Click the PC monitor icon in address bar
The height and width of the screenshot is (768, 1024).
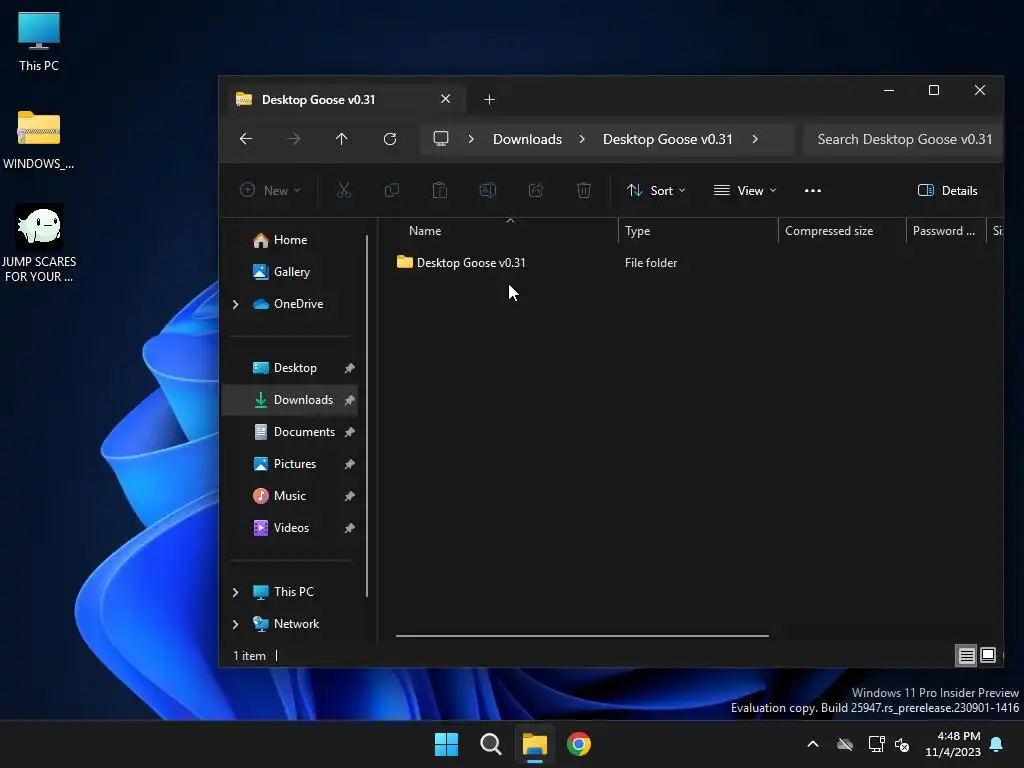441,138
